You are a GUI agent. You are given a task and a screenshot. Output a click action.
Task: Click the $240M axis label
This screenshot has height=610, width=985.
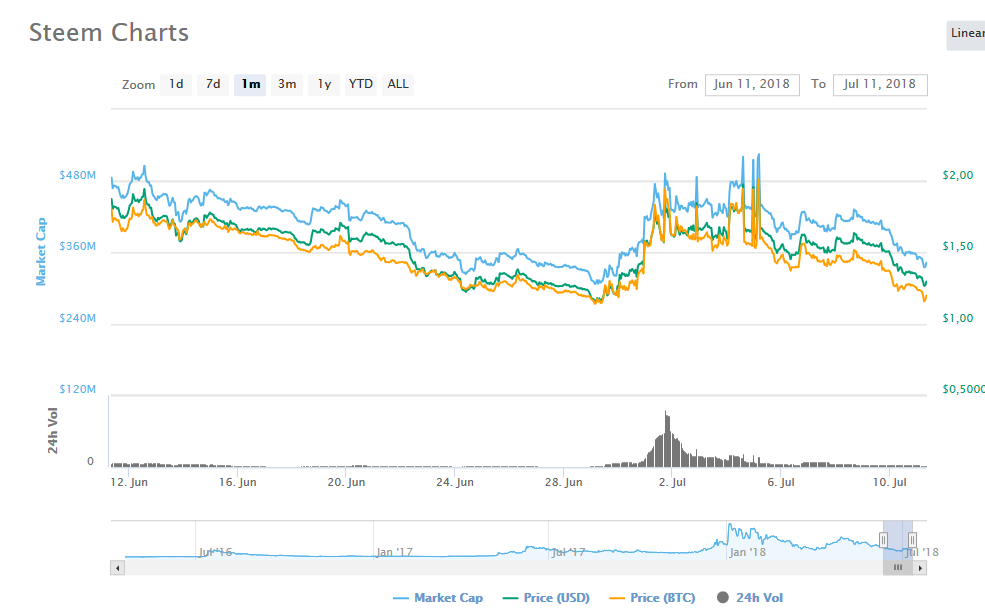tap(77, 318)
